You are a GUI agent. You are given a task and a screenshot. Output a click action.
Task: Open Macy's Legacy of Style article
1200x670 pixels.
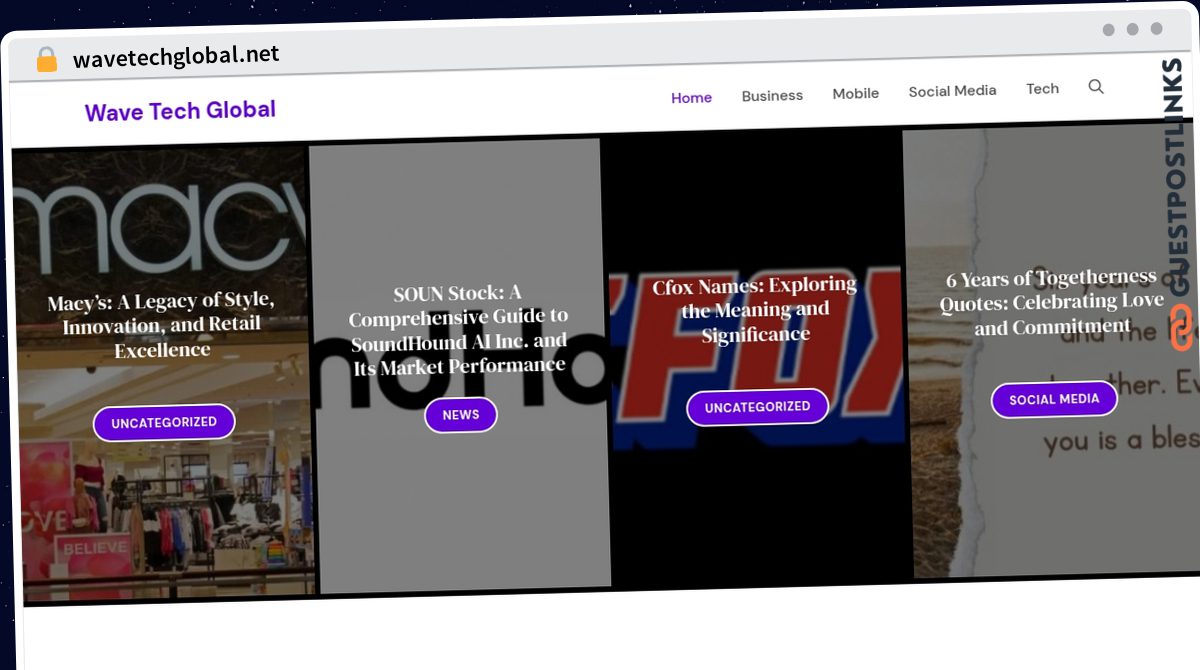coord(162,325)
